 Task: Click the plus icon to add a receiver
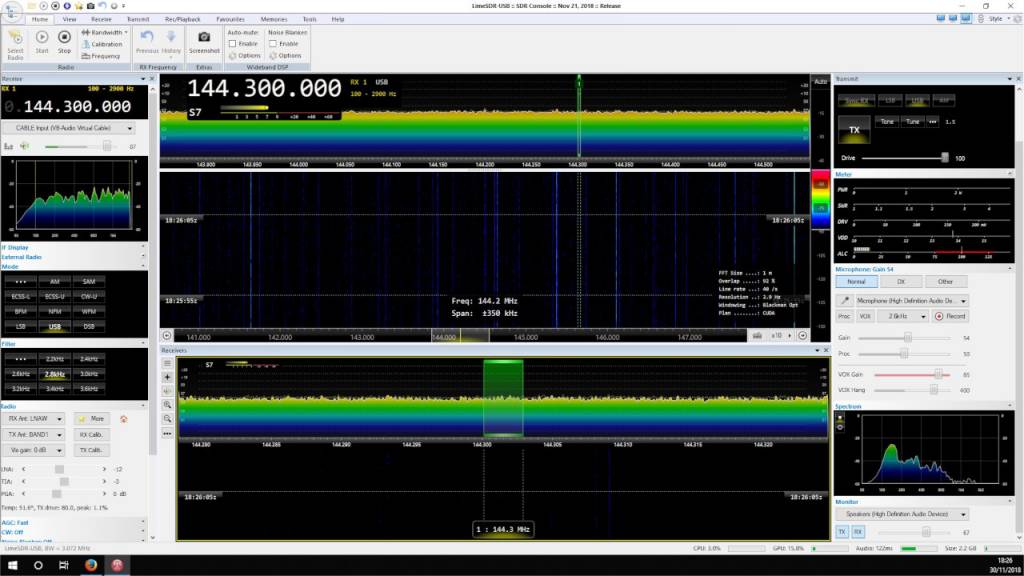point(167,377)
